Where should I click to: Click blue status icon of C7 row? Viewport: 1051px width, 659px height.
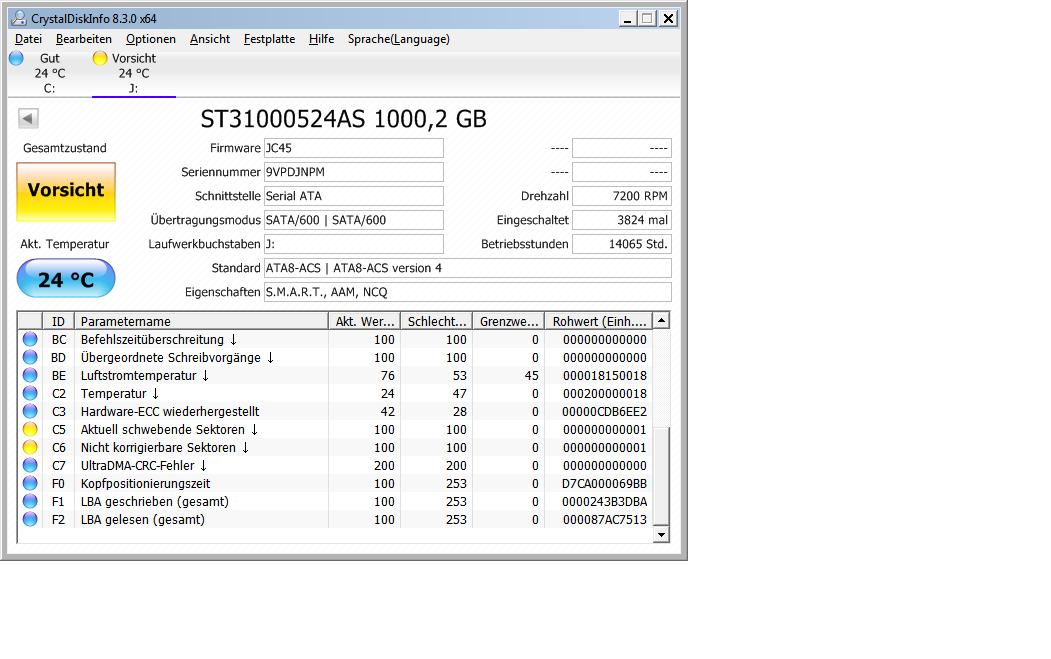(x=30, y=465)
